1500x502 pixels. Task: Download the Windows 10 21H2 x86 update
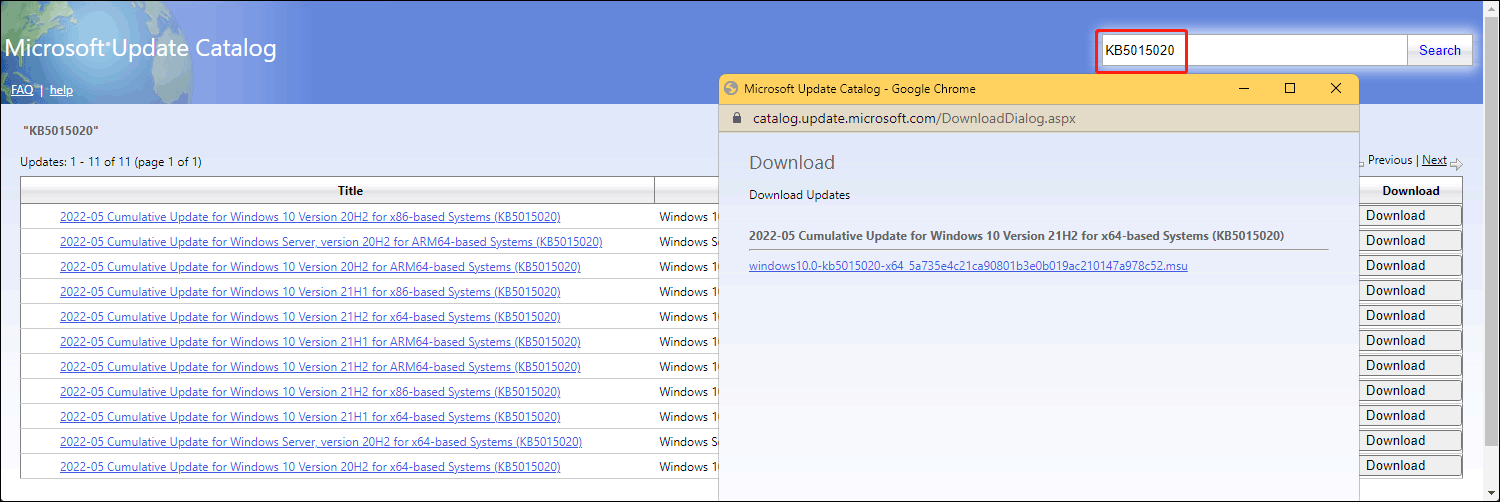pos(1410,391)
